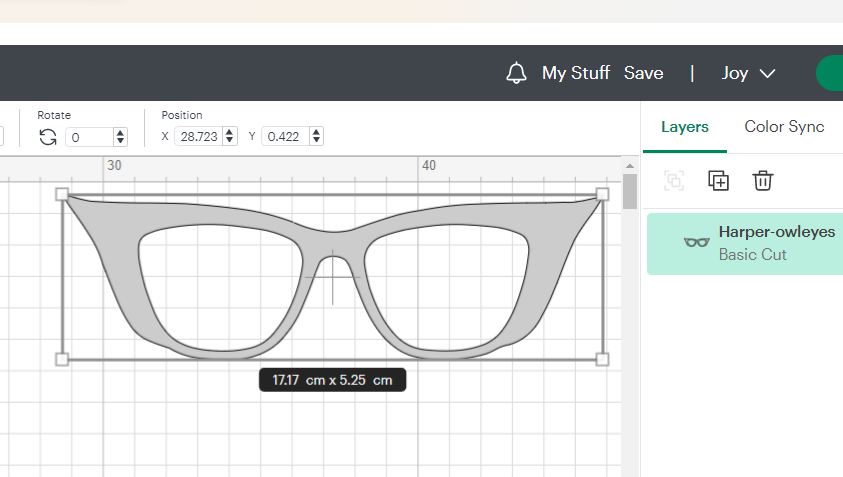Click the Y position stepper arrows
The image size is (843, 477).
[316, 136]
